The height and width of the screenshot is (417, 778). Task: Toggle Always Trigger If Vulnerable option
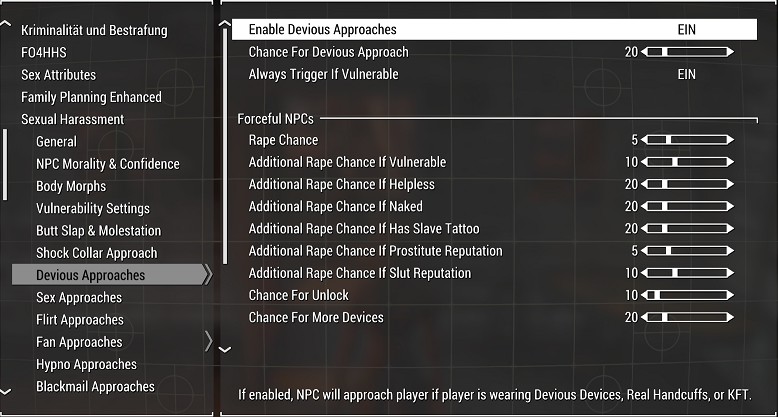(x=495, y=74)
